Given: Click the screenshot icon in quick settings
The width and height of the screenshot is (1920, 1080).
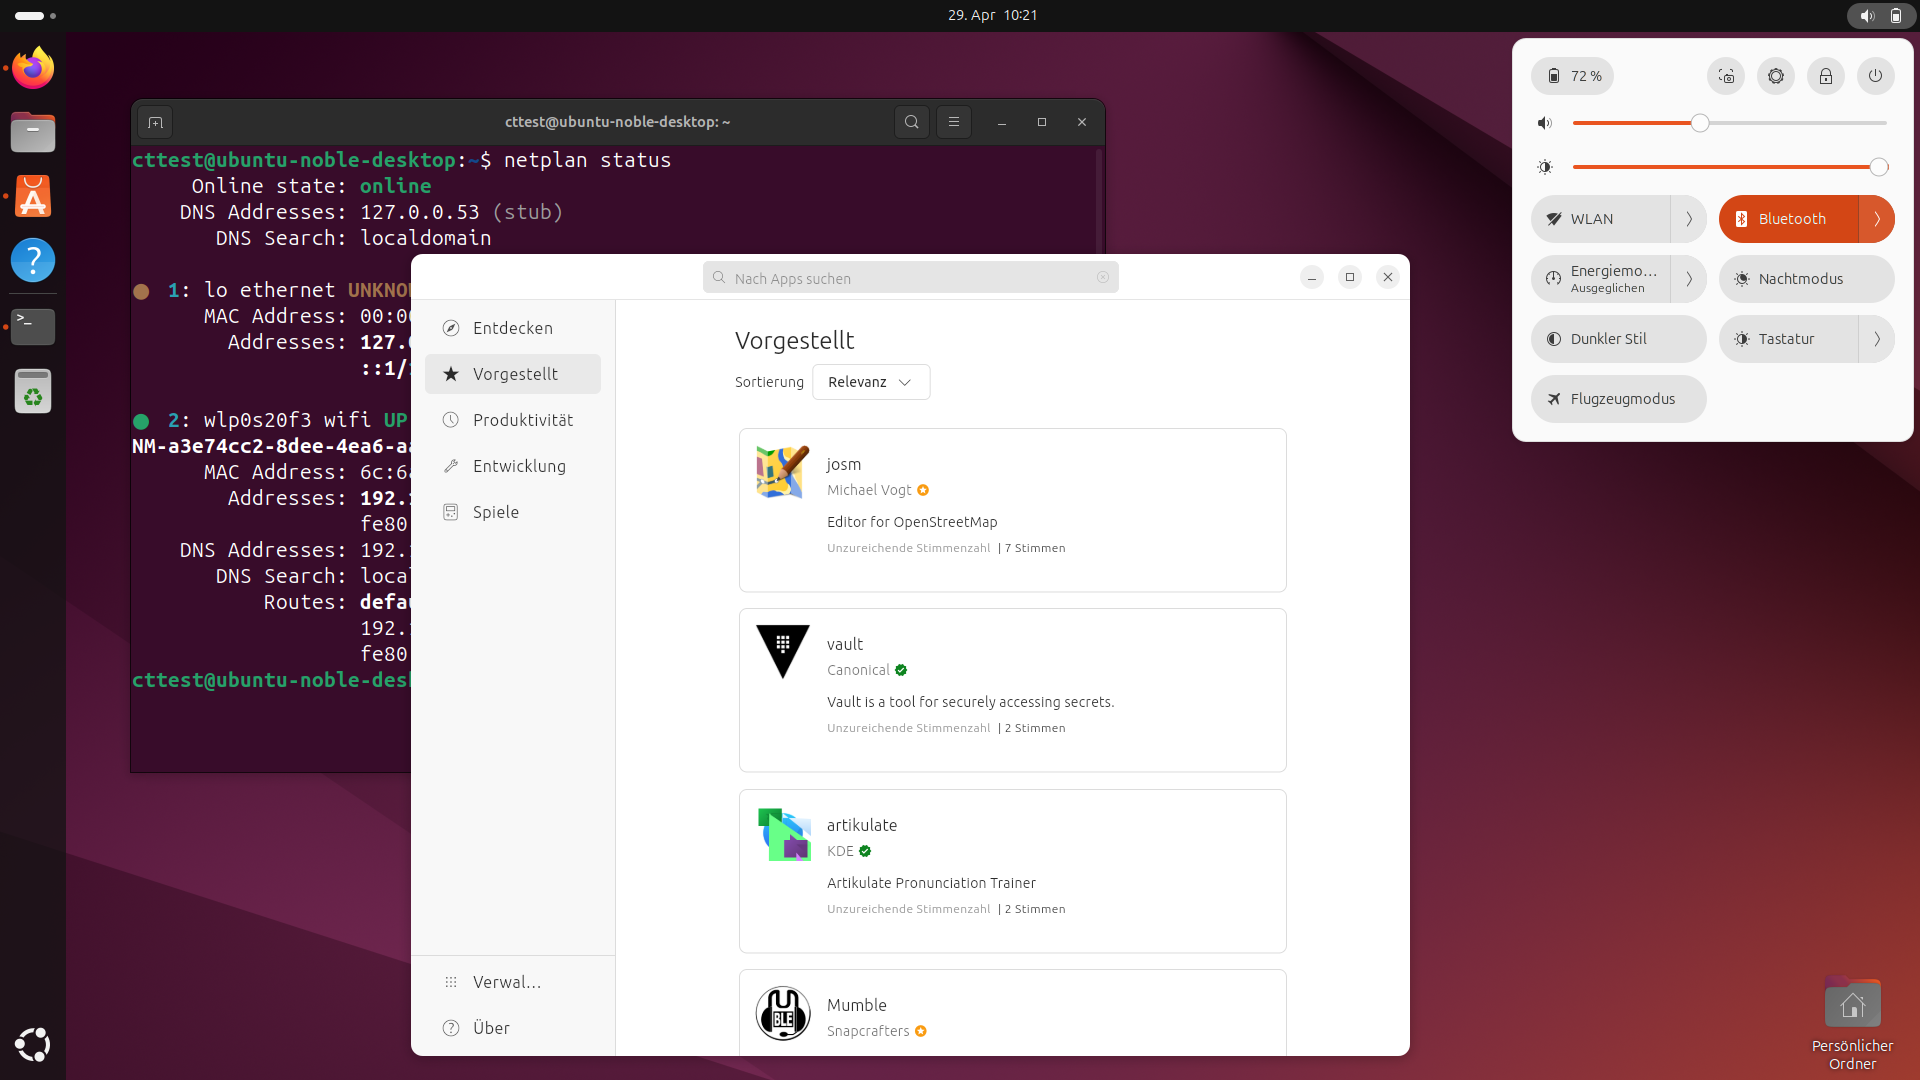Looking at the screenshot, I should tap(1726, 76).
